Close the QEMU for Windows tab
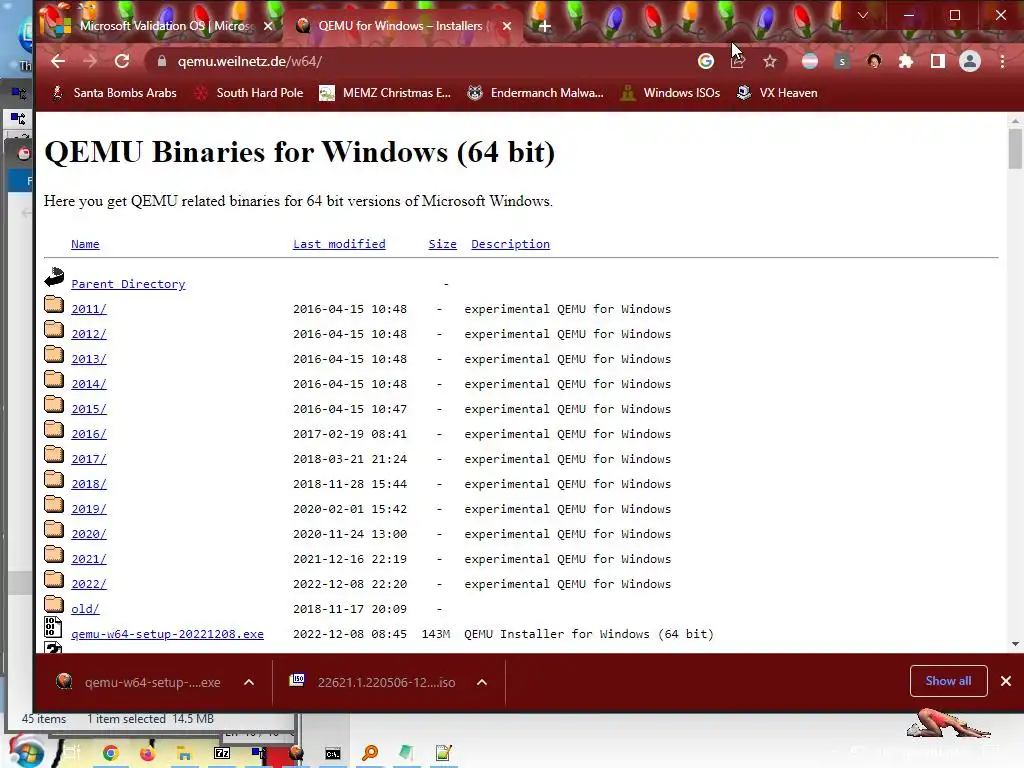1024x768 pixels. pos(507,26)
